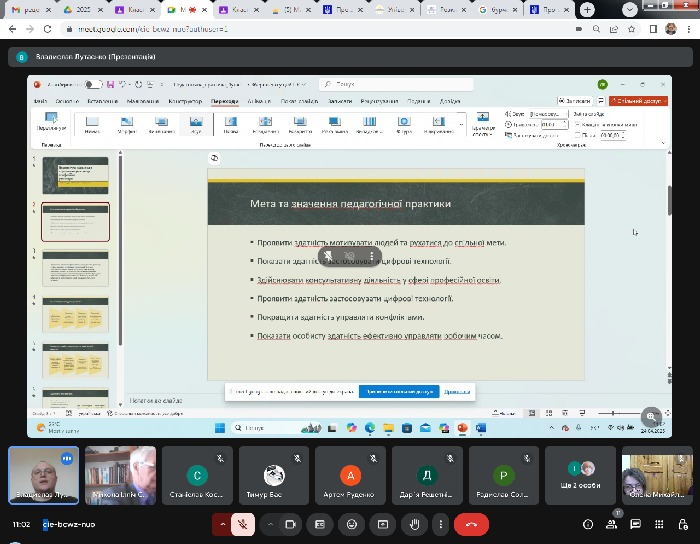
Task: Expand video settings arrow beside camera
Action: pos(269,524)
